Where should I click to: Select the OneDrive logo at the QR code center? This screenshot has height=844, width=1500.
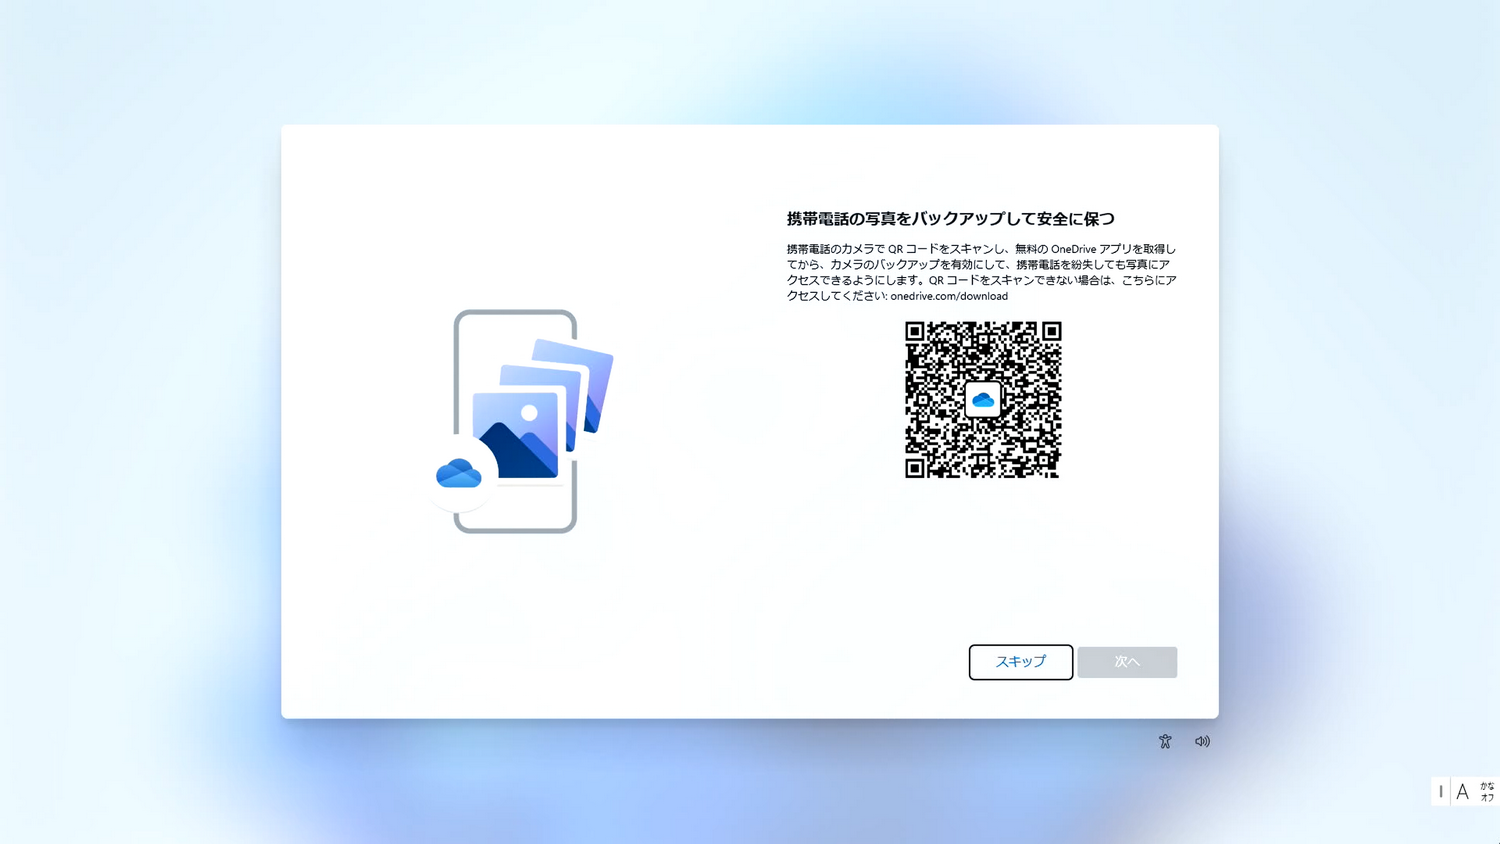click(x=983, y=400)
